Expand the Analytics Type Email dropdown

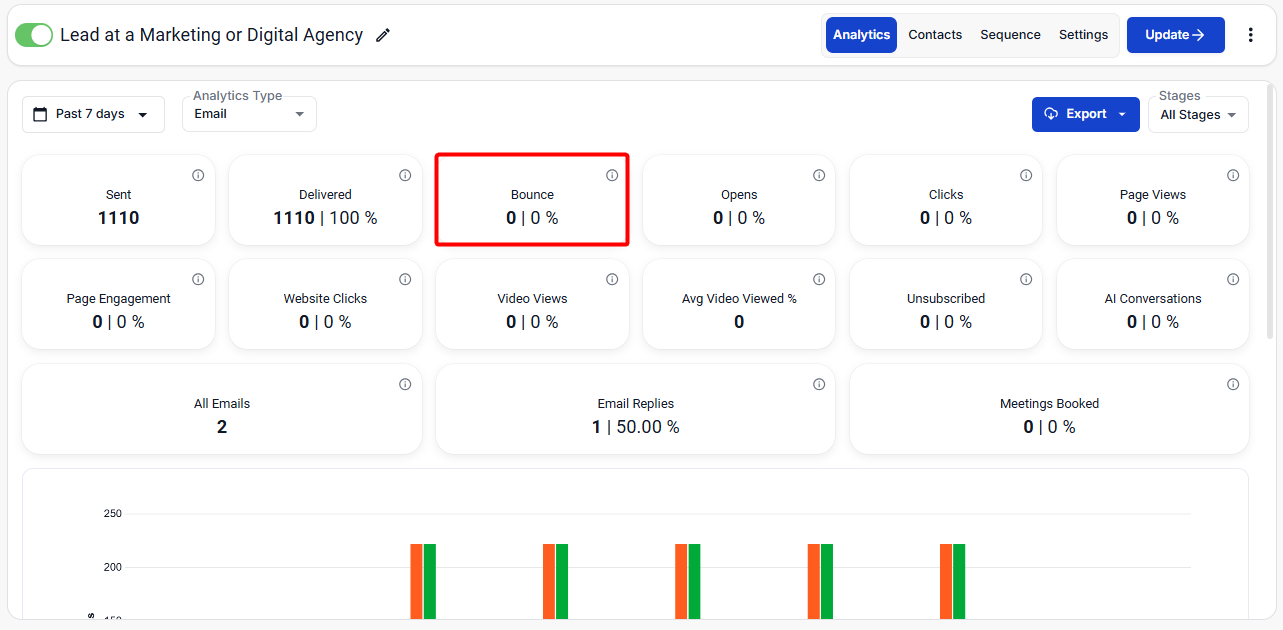249,114
